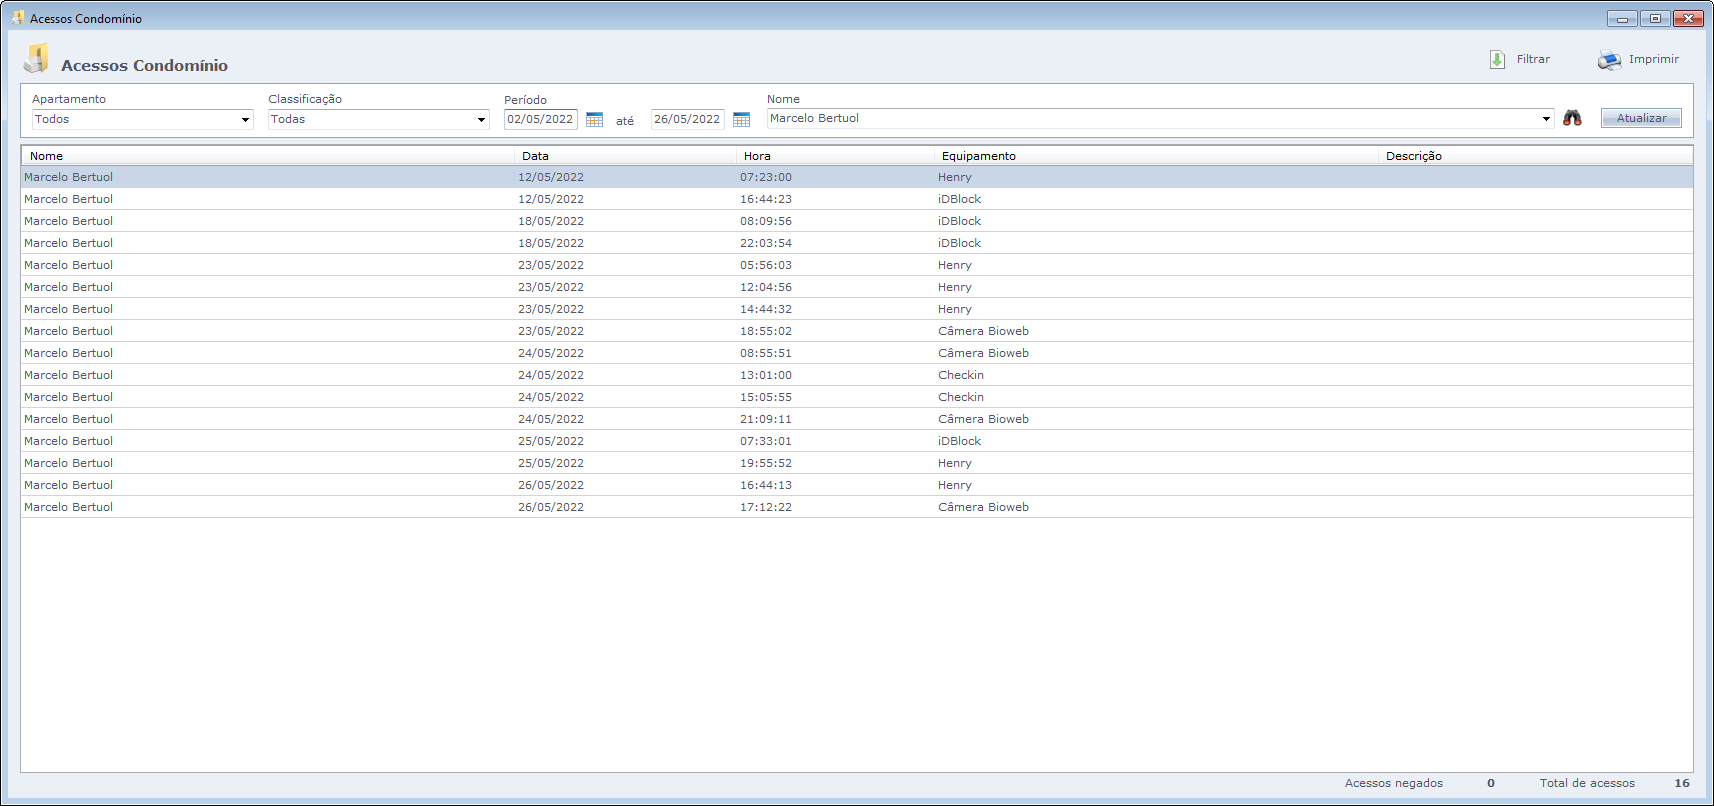
Task: Select the 26/05/2022 Câmera Bioweb row
Action: coord(983,507)
